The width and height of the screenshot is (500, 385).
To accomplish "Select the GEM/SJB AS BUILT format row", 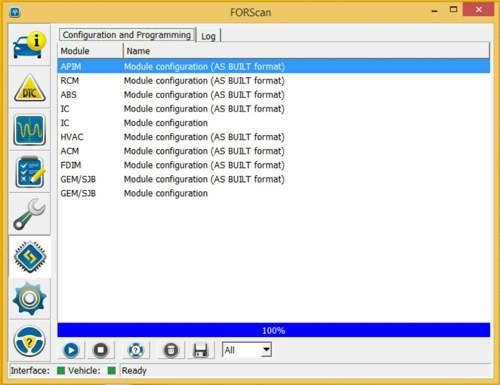I will (x=274, y=179).
